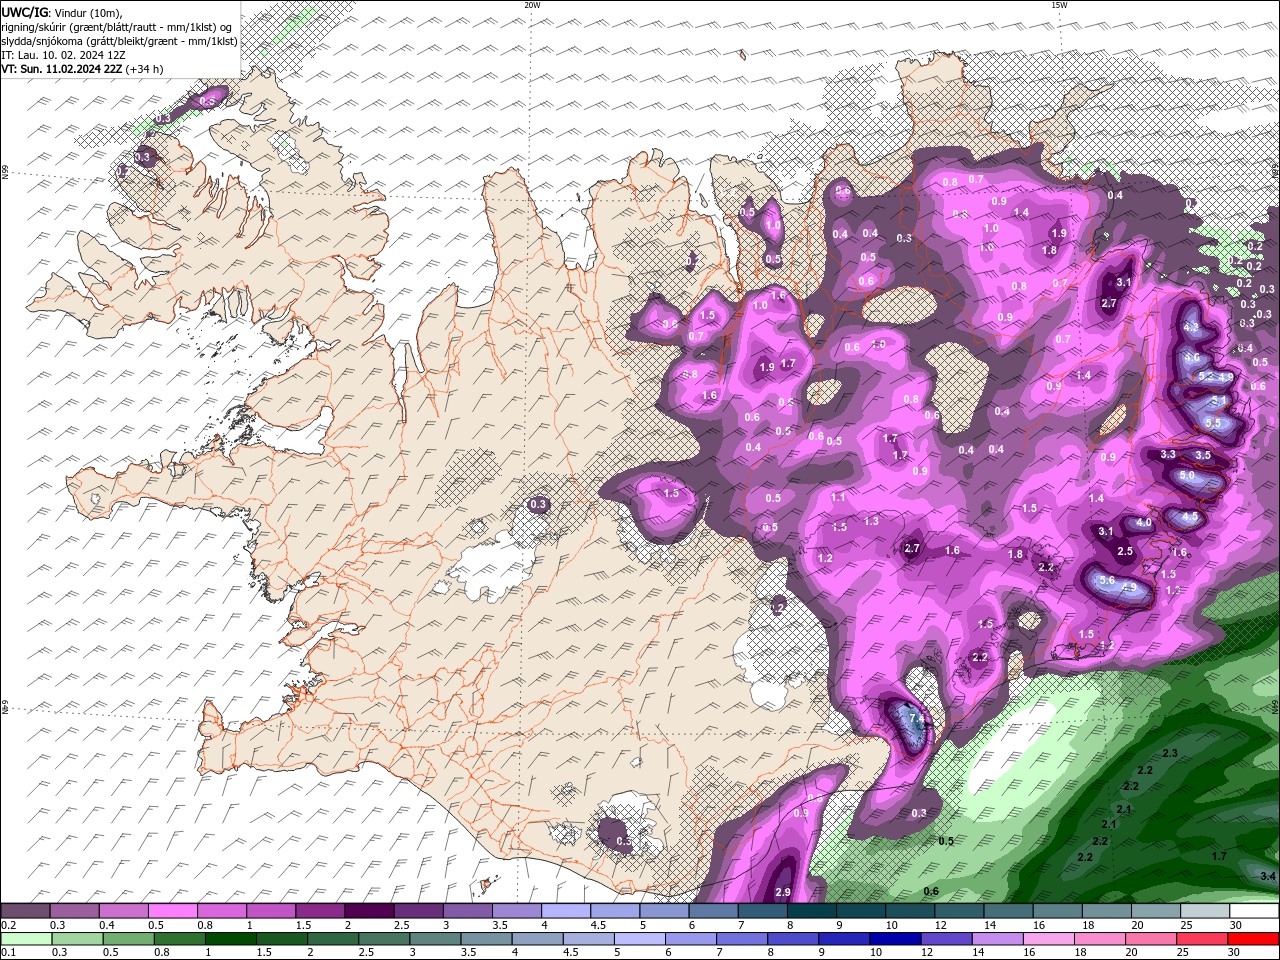Click the '15W' longitude label
Screen dimensions: 1280x960
[x=1059, y=4]
